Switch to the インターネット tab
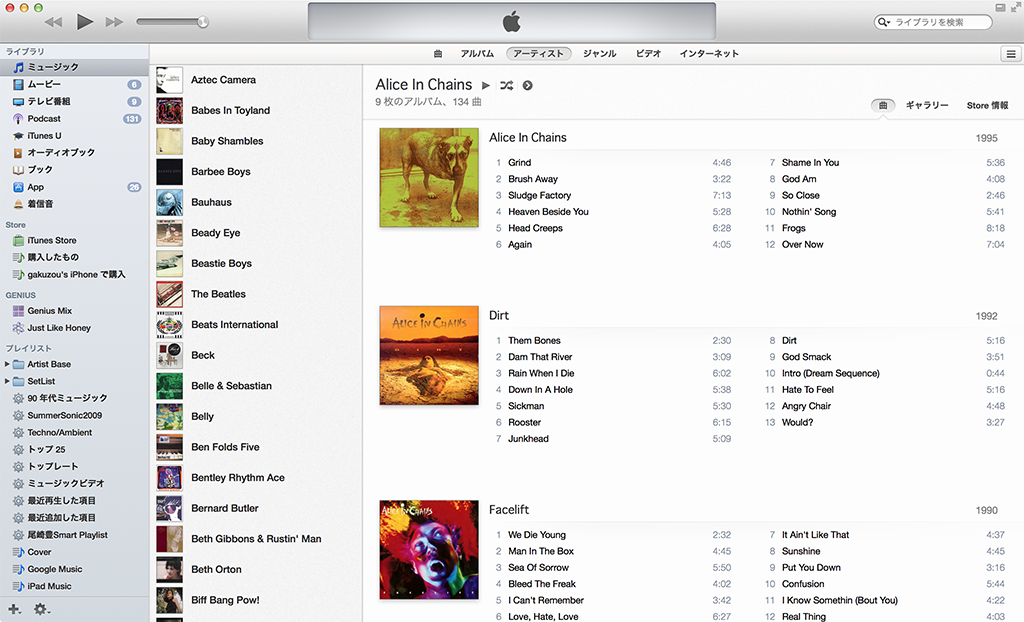 [709, 54]
